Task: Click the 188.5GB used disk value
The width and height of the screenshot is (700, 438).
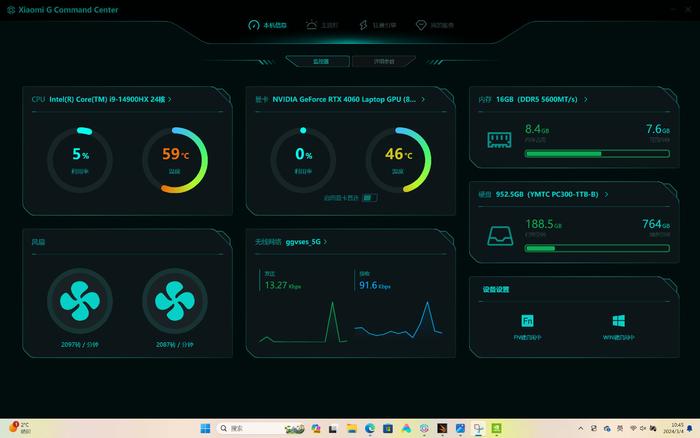Action: click(x=543, y=224)
